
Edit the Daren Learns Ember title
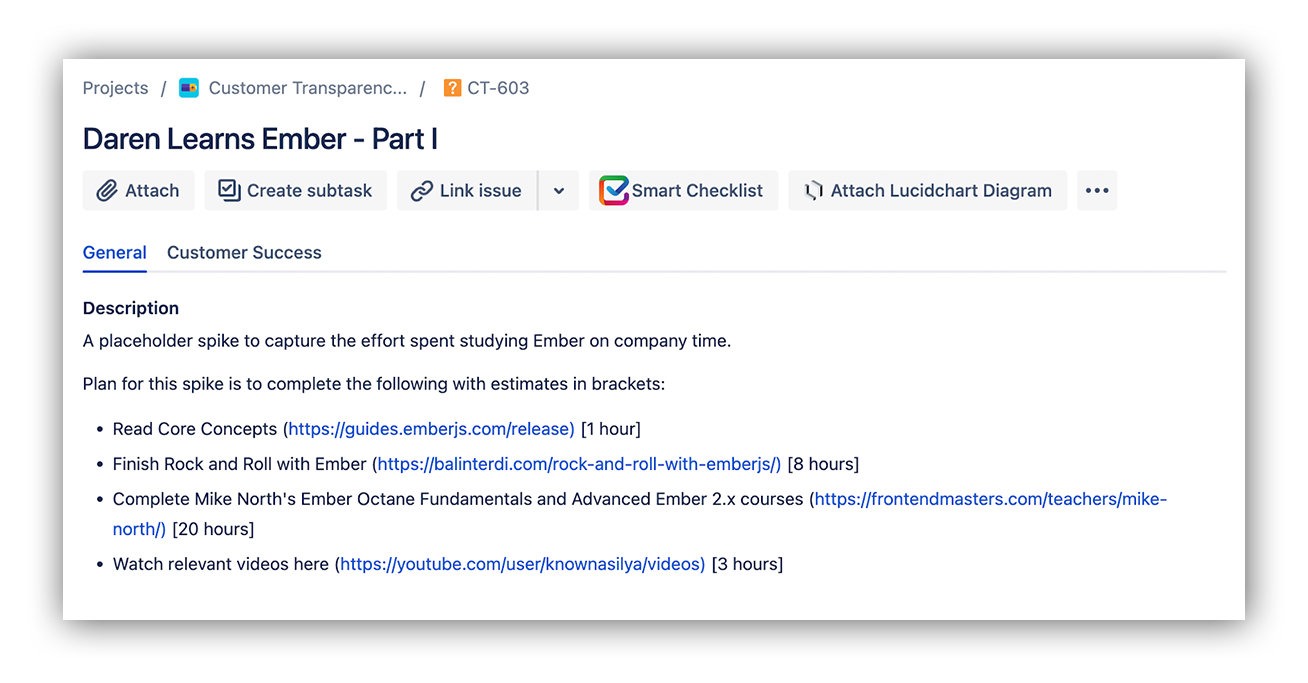tap(260, 139)
